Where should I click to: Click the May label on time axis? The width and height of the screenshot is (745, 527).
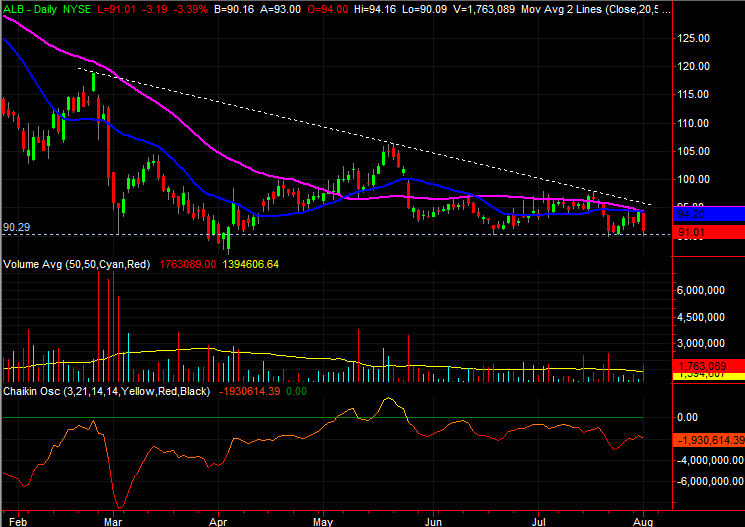tap(322, 520)
